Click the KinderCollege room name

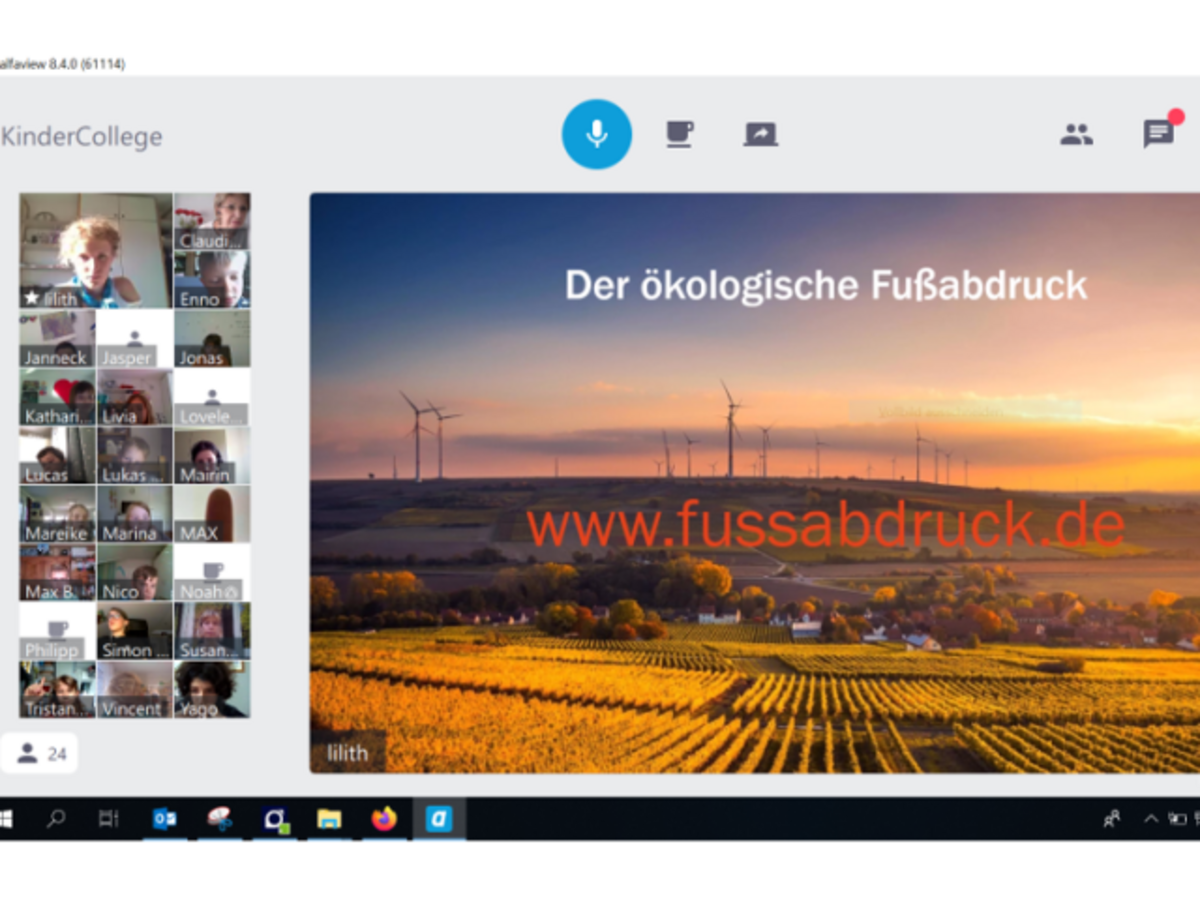coord(81,137)
